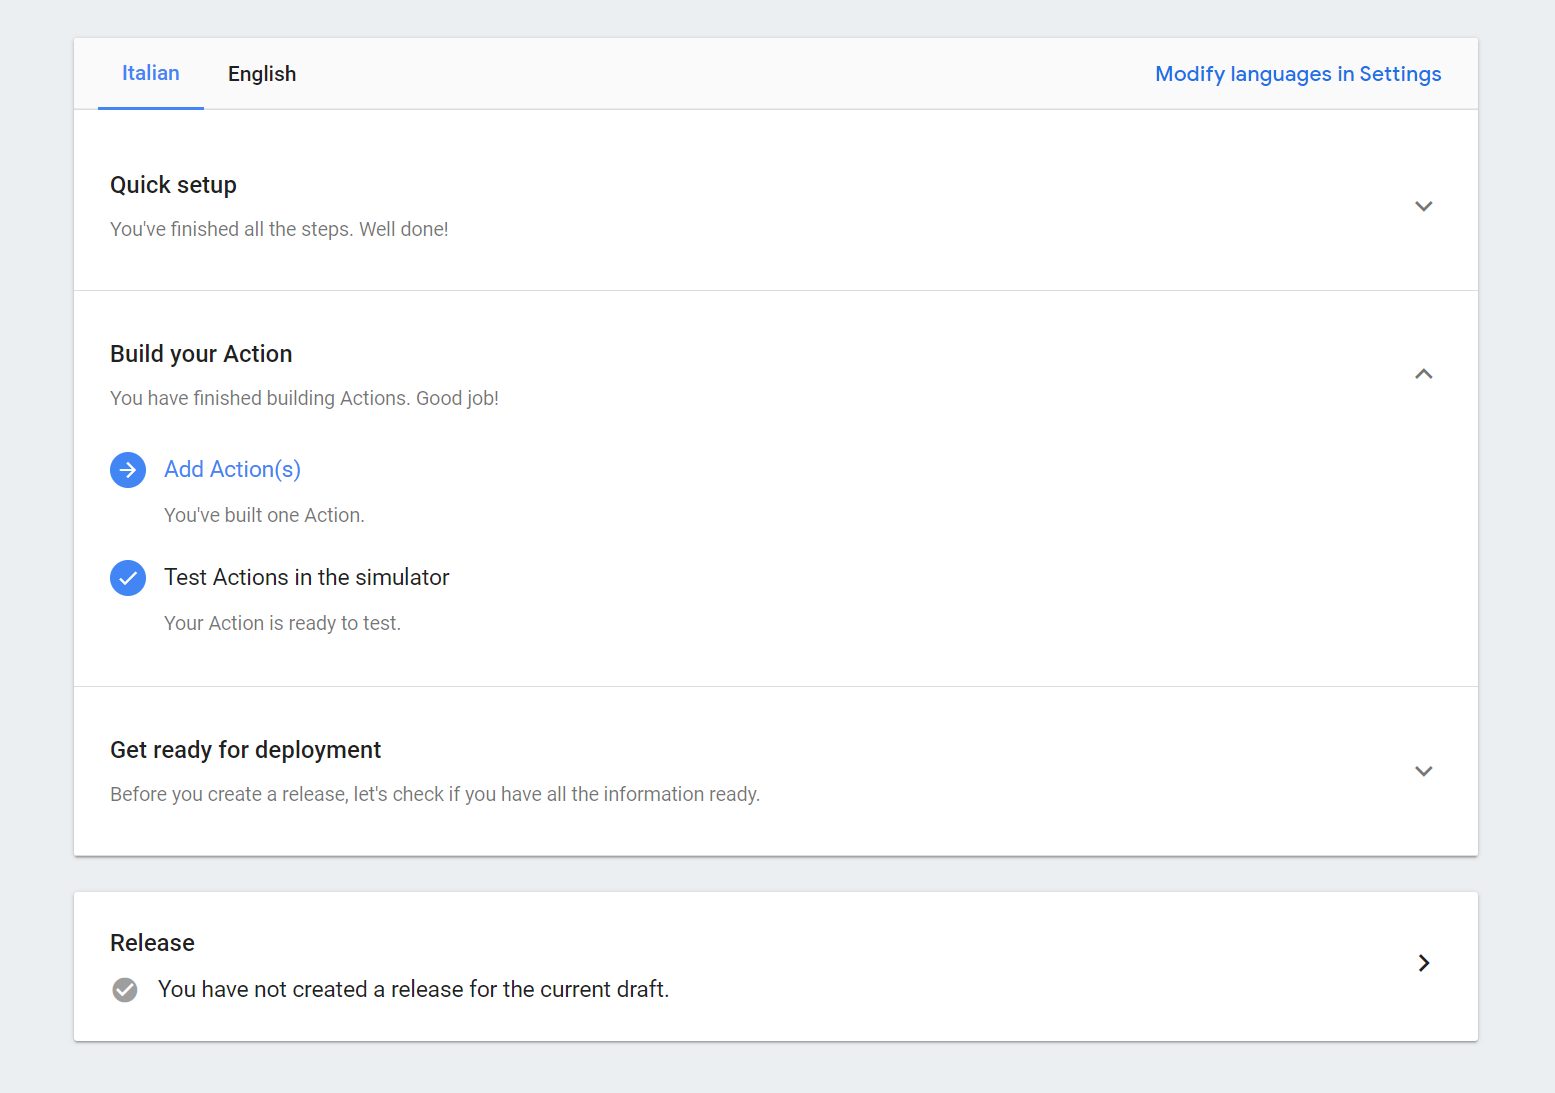Switch to the Italian language tab
1555x1093 pixels.
coord(151,74)
